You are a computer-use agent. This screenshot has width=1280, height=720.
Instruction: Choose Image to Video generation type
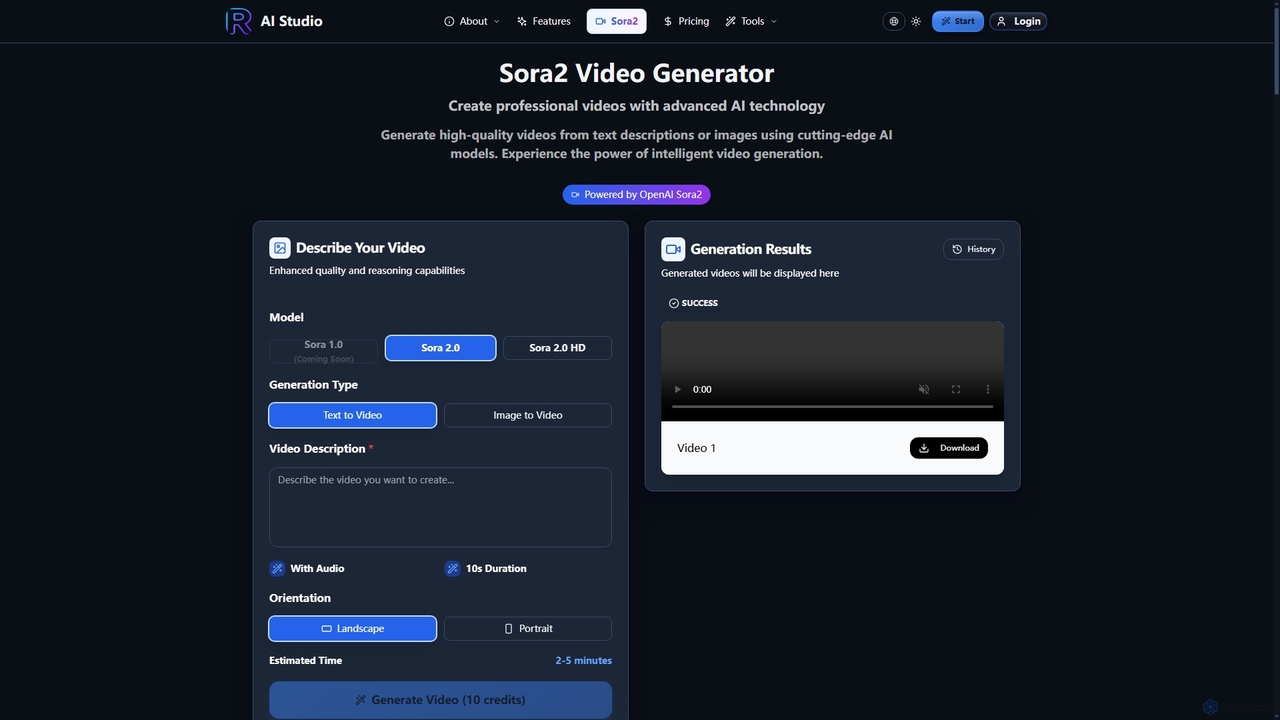(528, 415)
